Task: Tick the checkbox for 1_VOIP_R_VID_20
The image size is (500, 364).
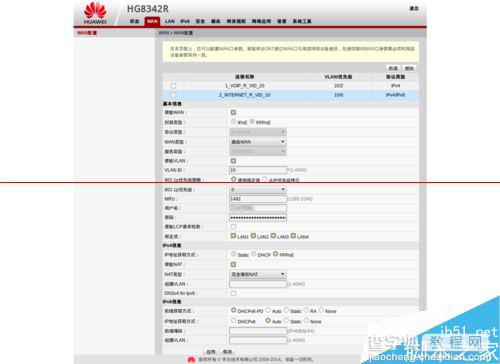Action: 173,86
